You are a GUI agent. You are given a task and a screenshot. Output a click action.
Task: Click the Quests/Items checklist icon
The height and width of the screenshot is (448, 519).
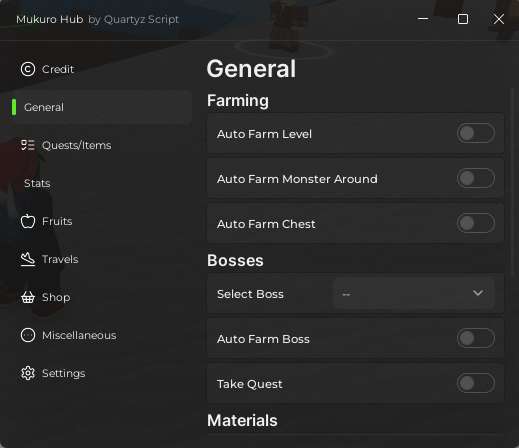point(28,145)
